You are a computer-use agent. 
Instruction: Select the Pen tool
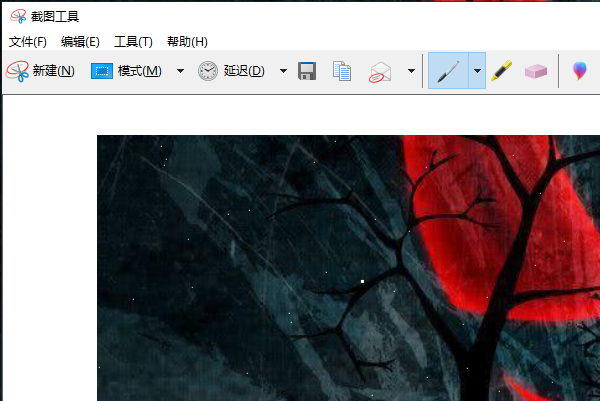[x=448, y=71]
